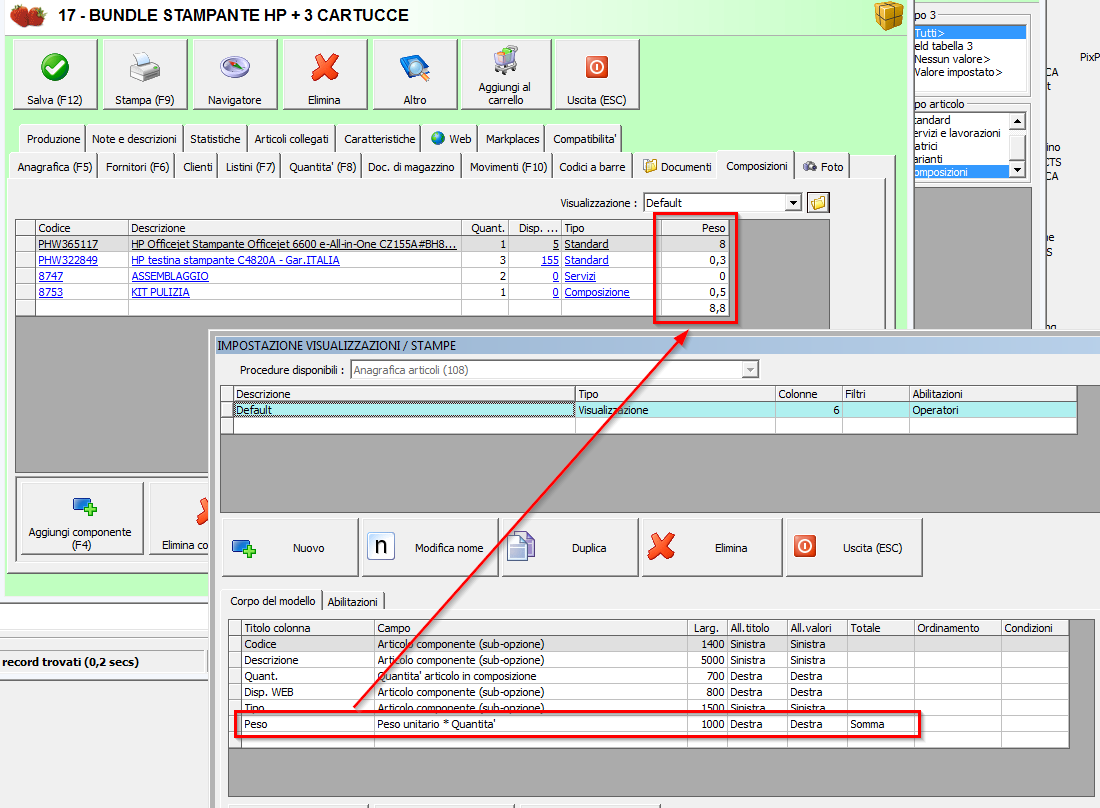This screenshot has height=808, width=1100.
Task: Switch to Movimenti (F10) tab
Action: [x=508, y=167]
